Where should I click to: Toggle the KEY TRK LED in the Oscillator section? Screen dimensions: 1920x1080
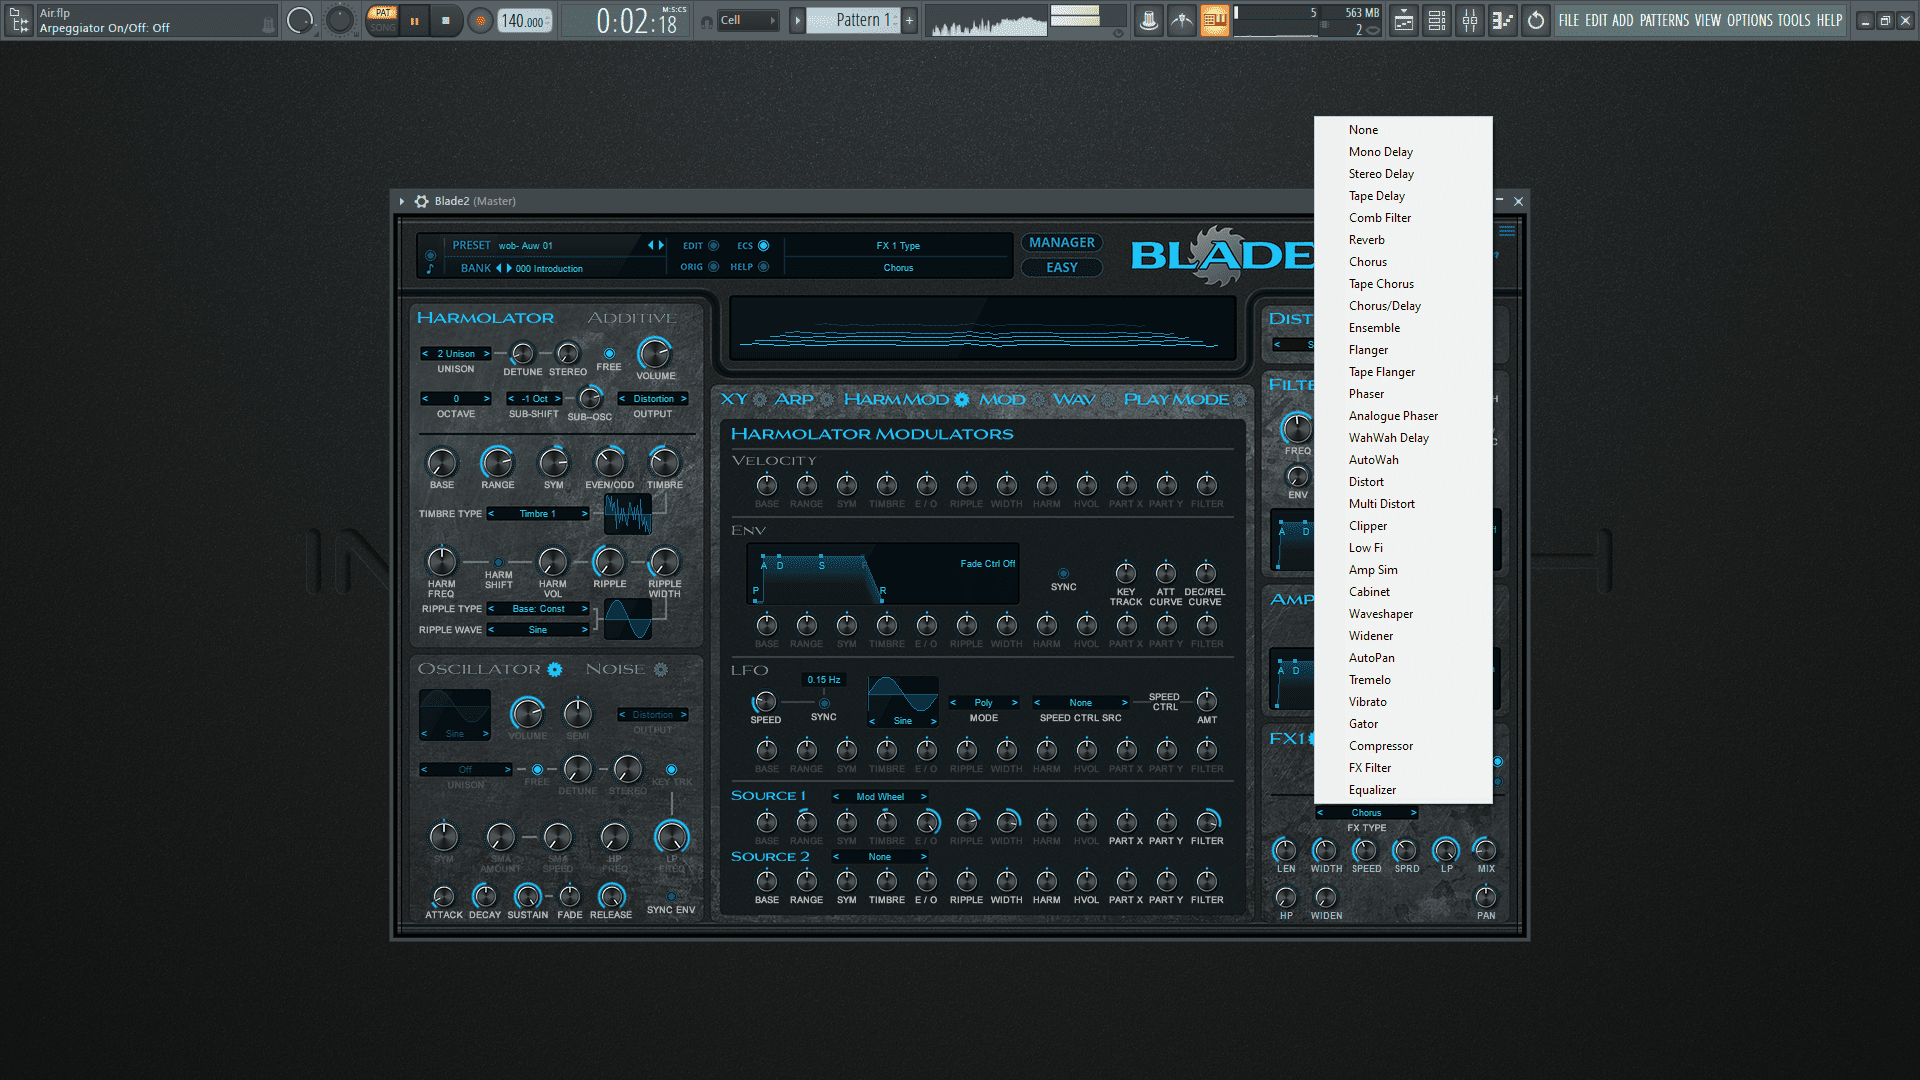tap(671, 769)
